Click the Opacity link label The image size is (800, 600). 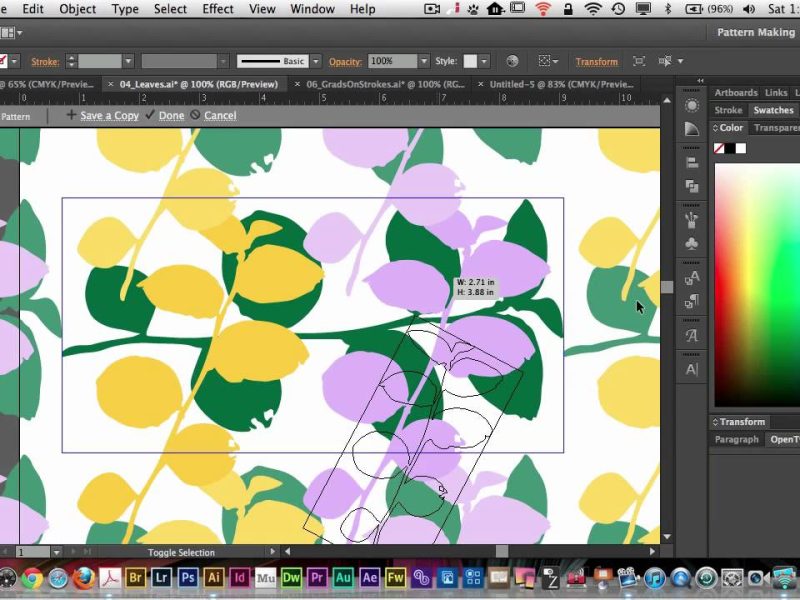[345, 62]
